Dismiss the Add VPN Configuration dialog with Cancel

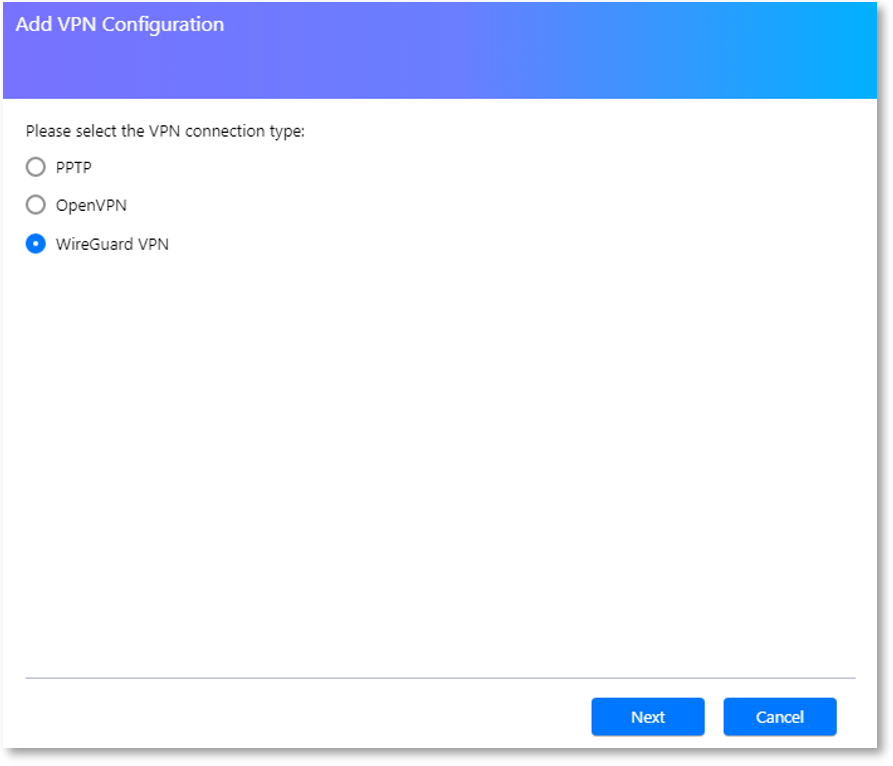780,716
